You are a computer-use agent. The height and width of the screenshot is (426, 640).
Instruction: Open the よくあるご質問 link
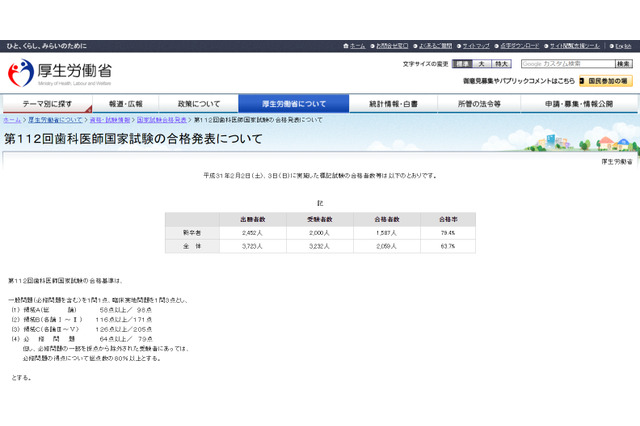(435, 46)
